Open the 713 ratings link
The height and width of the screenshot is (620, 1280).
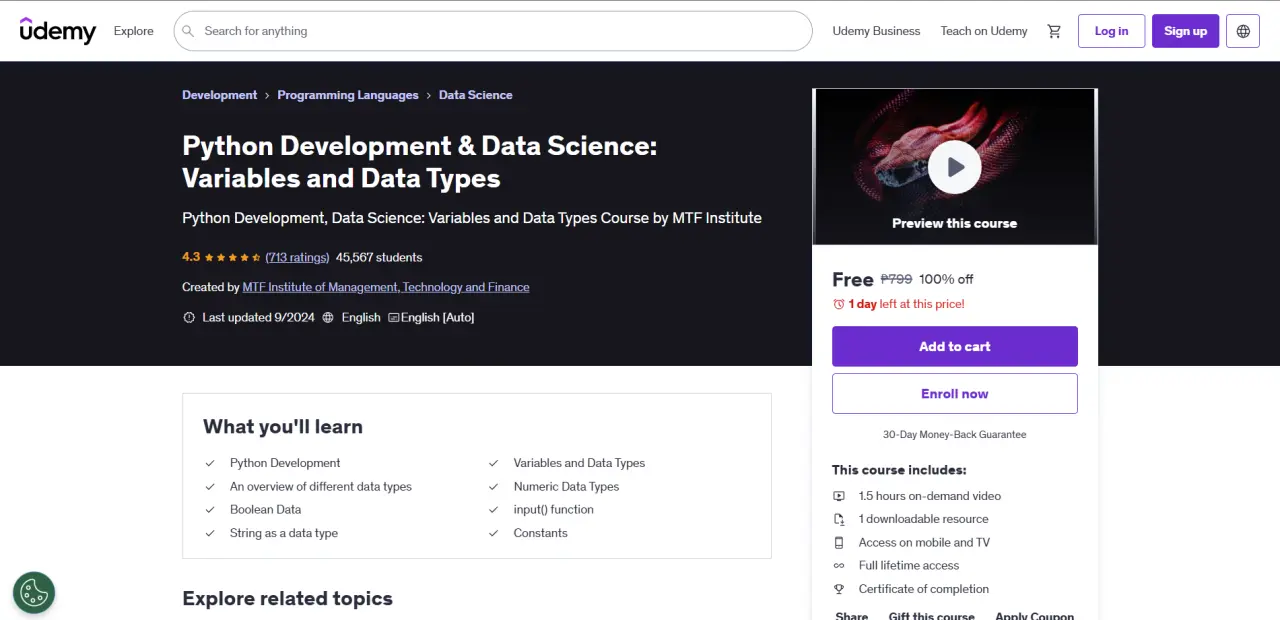click(x=297, y=257)
